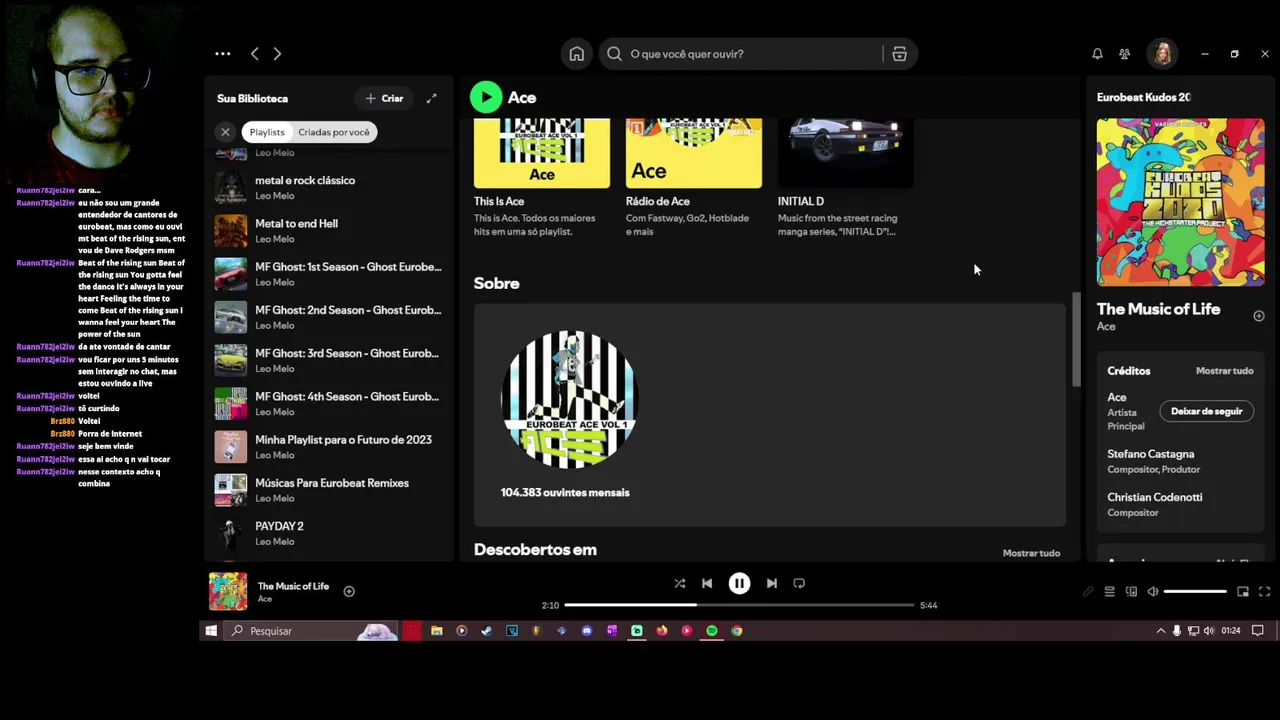Click the Criar button in the library
Viewport: 1280px width, 720px height.
point(384,98)
